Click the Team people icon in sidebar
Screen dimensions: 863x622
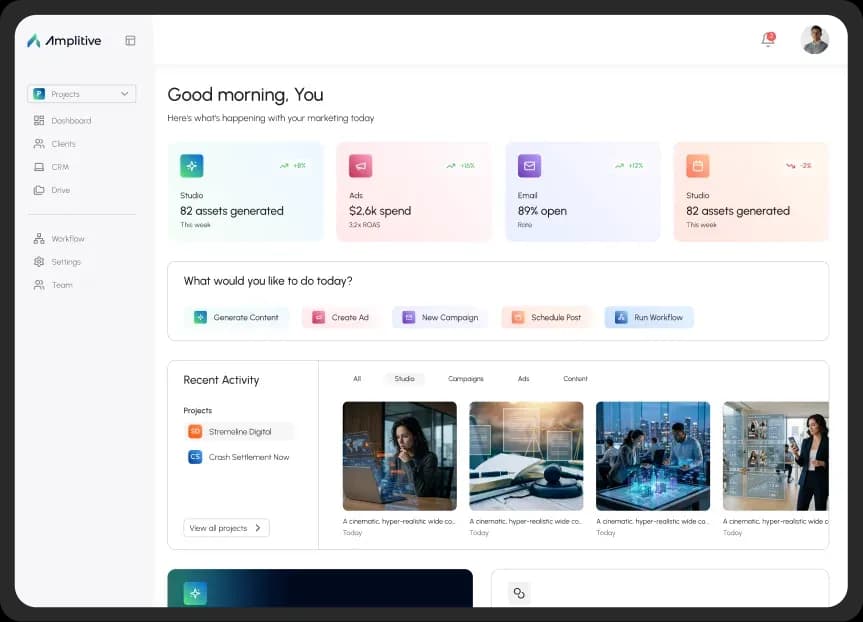[39, 285]
